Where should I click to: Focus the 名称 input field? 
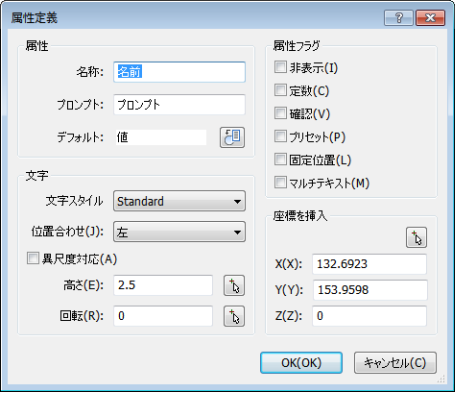(179, 72)
